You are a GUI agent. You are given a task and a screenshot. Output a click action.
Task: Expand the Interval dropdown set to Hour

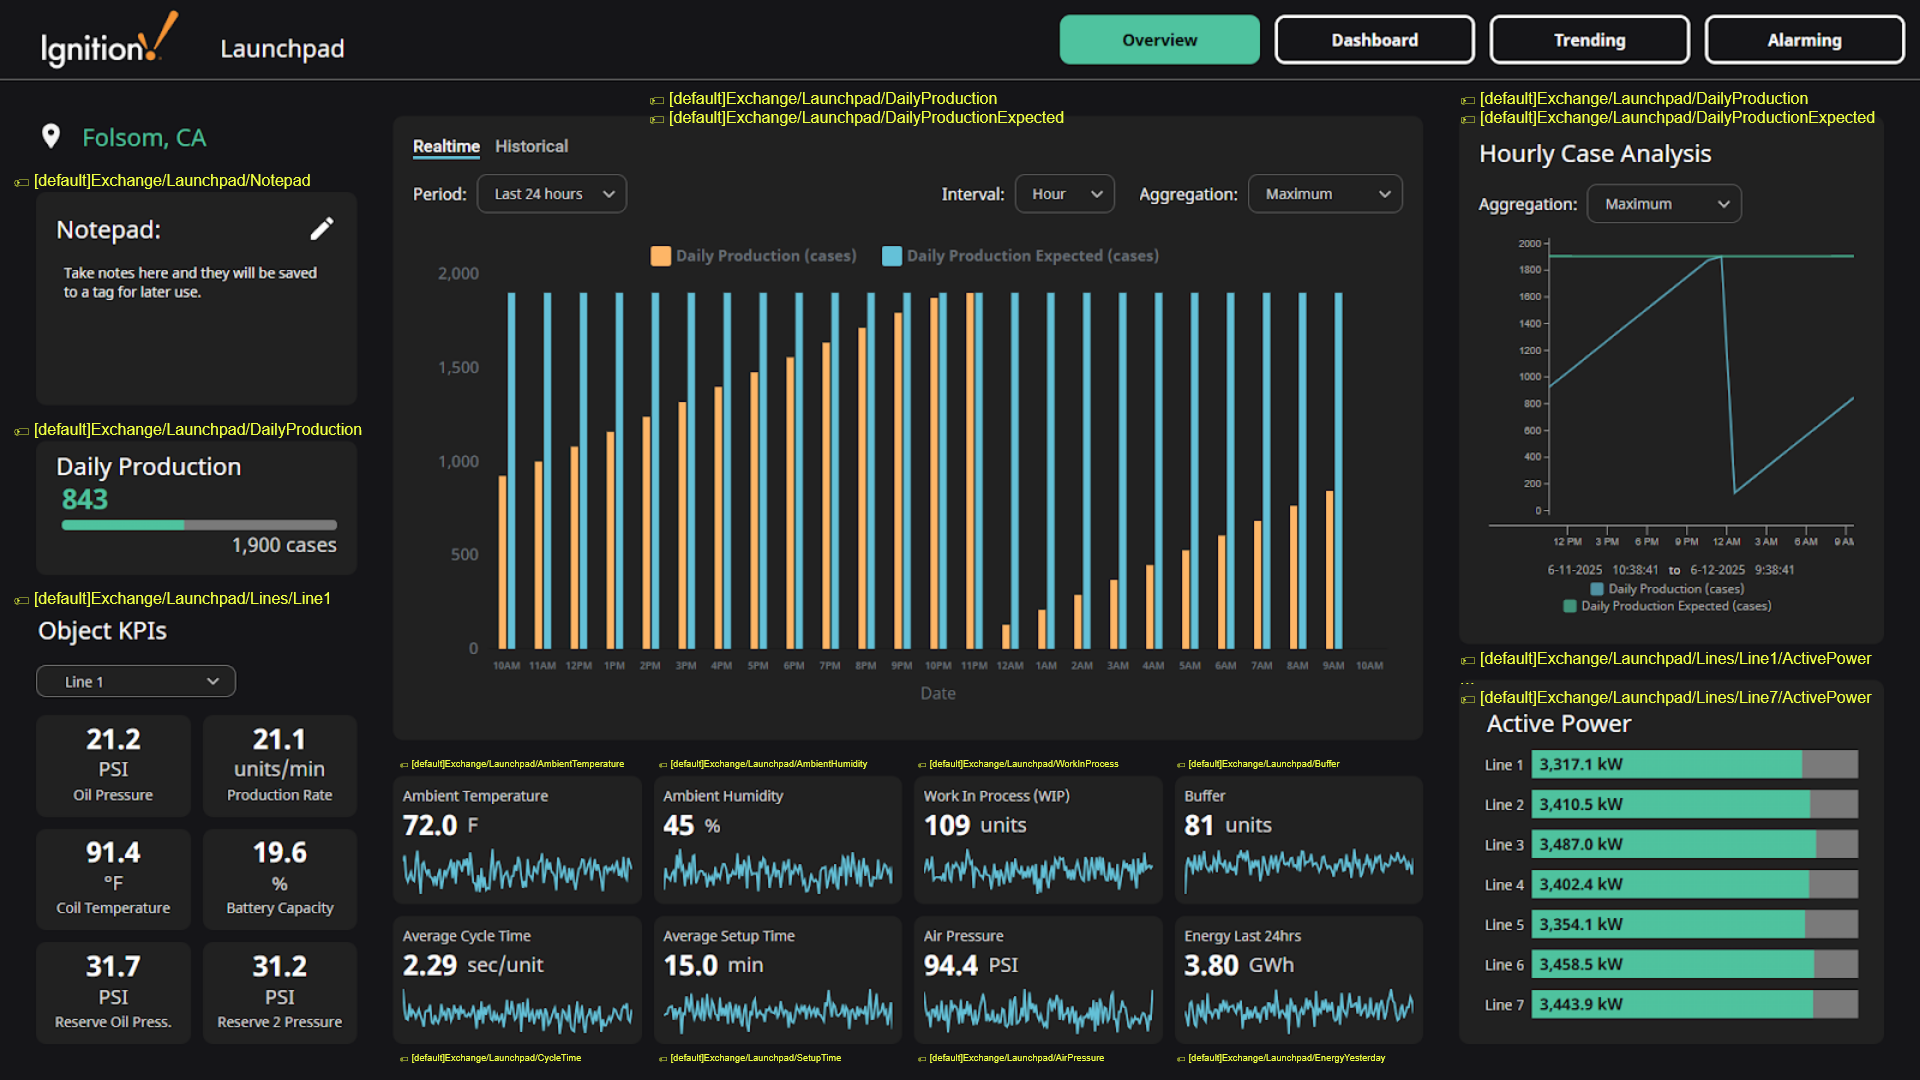point(1064,194)
